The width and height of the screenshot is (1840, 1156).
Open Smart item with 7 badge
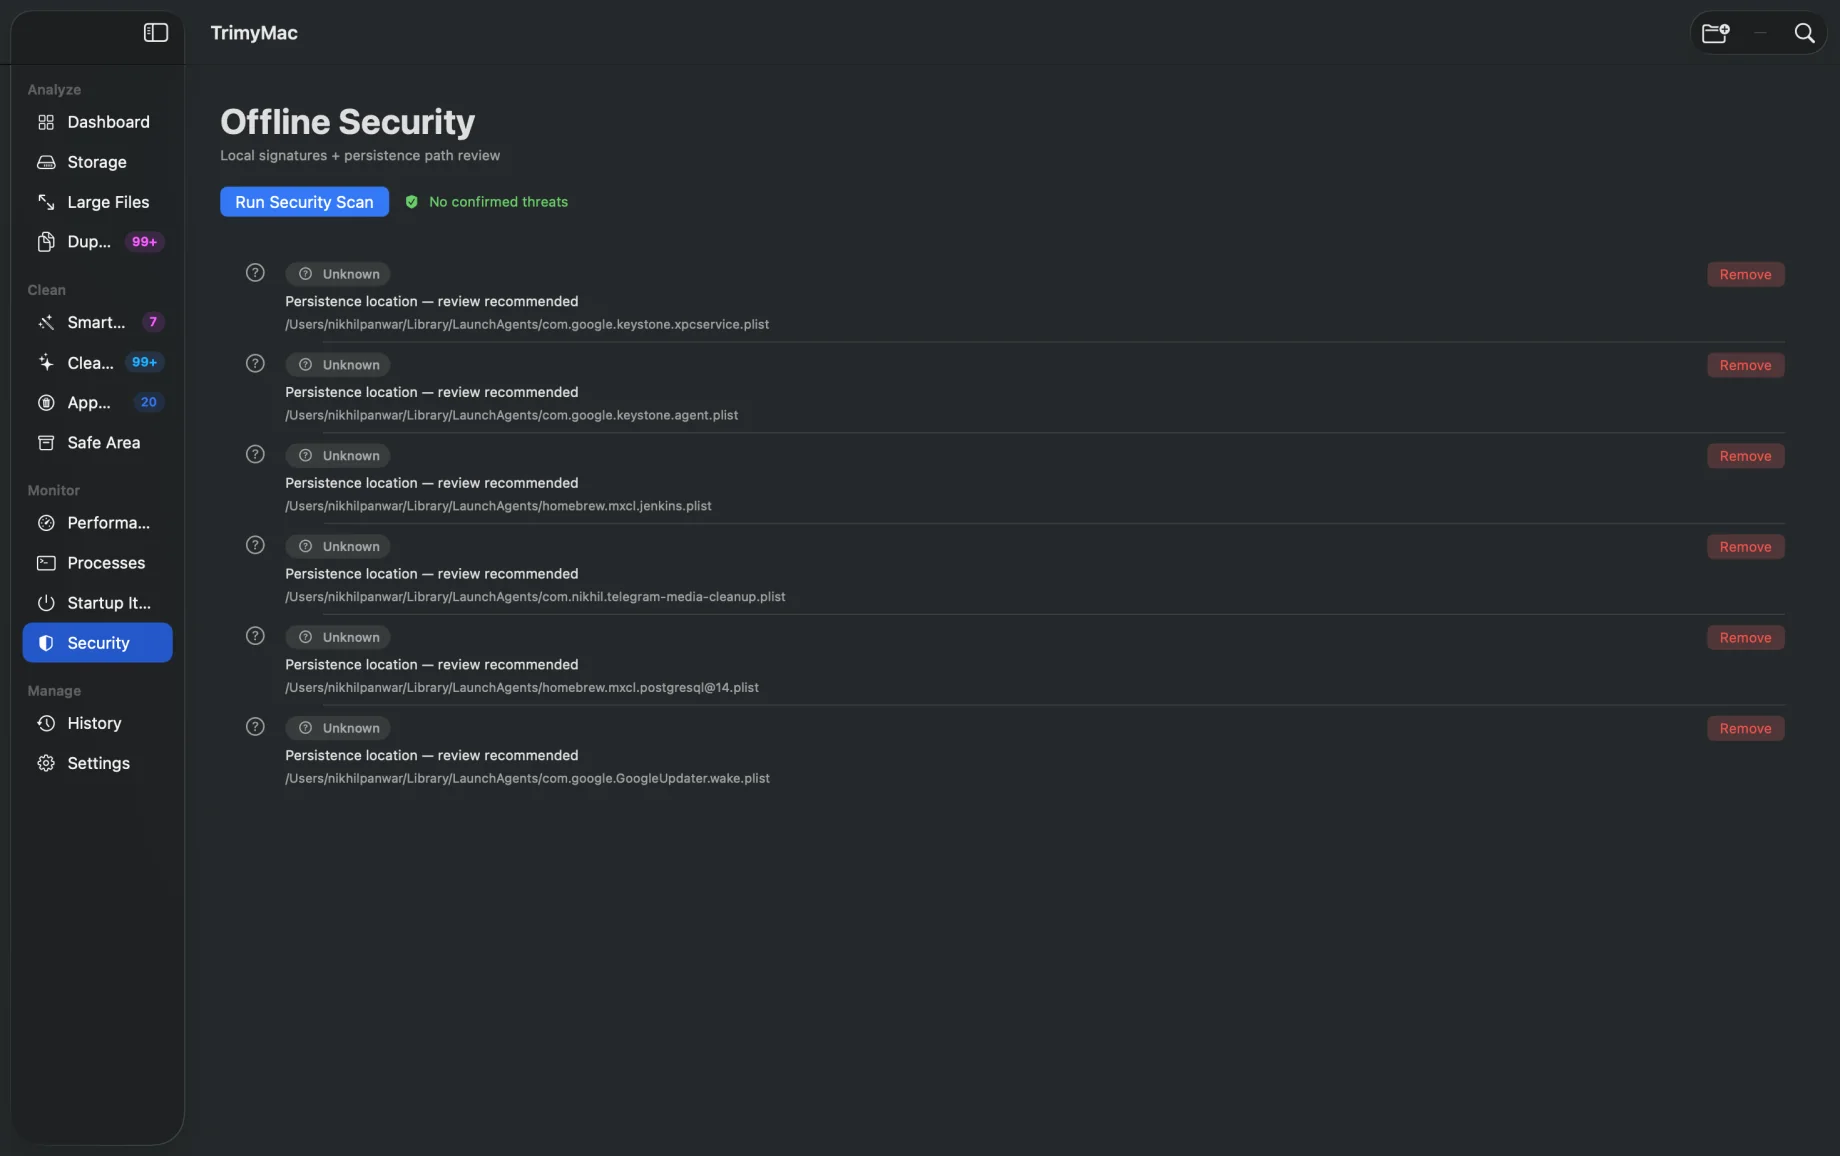pyautogui.click(x=97, y=322)
